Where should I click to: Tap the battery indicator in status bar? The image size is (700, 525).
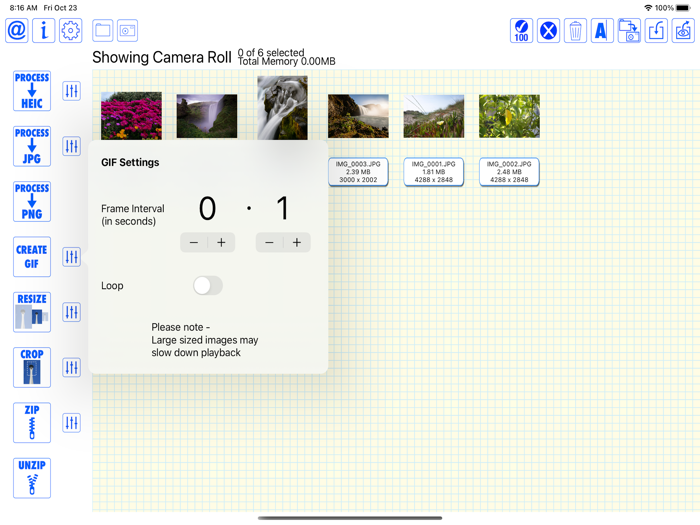683,8
